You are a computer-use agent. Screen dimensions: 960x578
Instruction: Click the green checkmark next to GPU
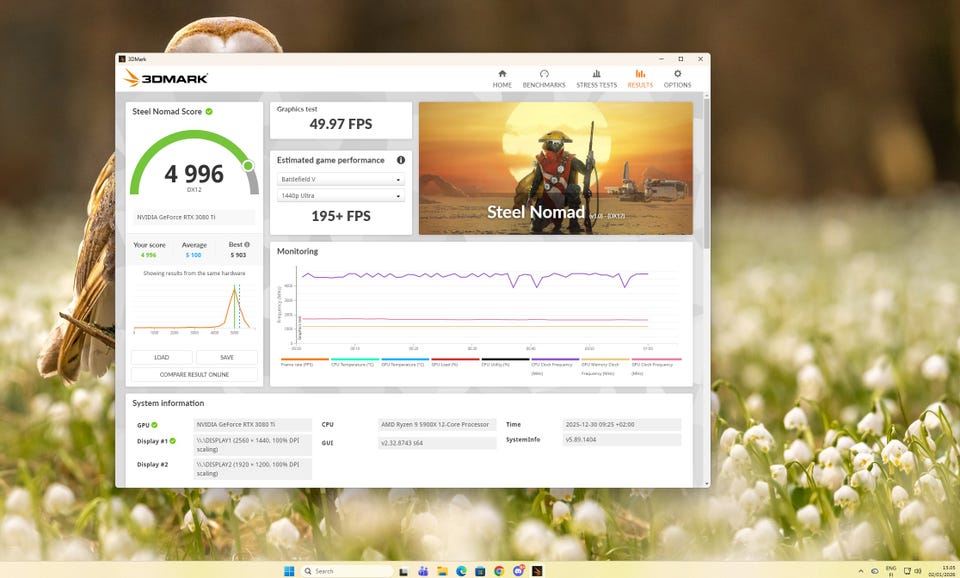pyautogui.click(x=154, y=424)
